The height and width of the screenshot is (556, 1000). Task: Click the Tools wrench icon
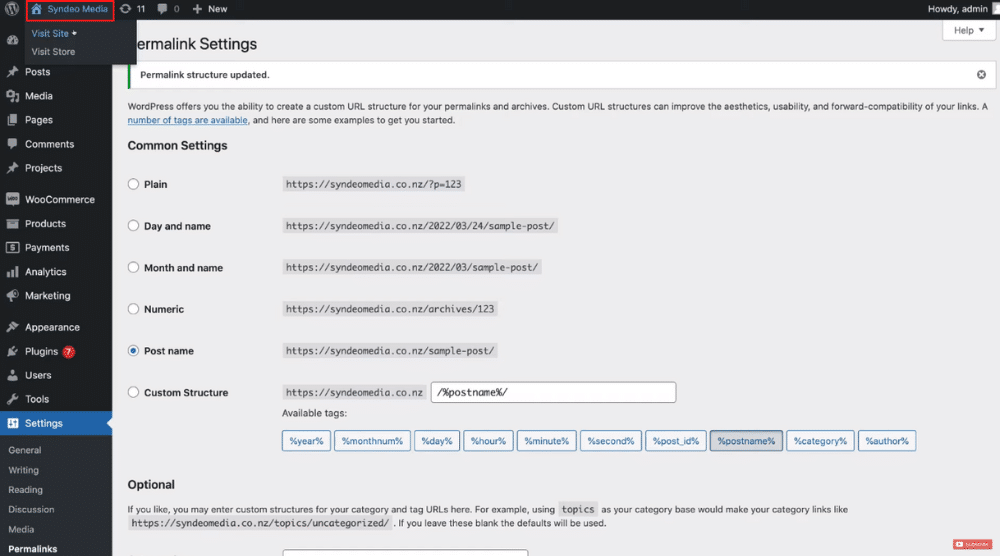[x=12, y=399]
